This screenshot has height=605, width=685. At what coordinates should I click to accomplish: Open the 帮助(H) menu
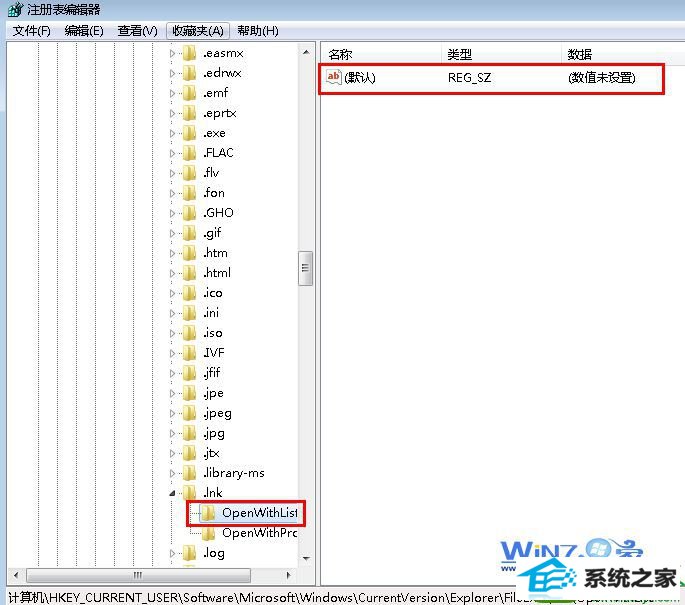258,31
